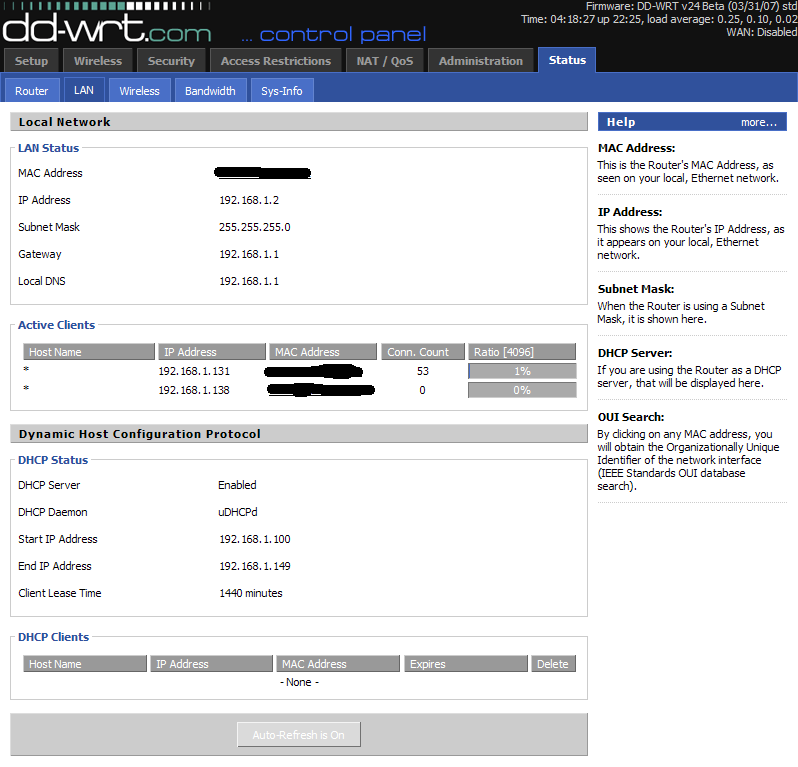Click the Ratio [4096] column header
Screen dimensions: 798x767
pos(522,352)
